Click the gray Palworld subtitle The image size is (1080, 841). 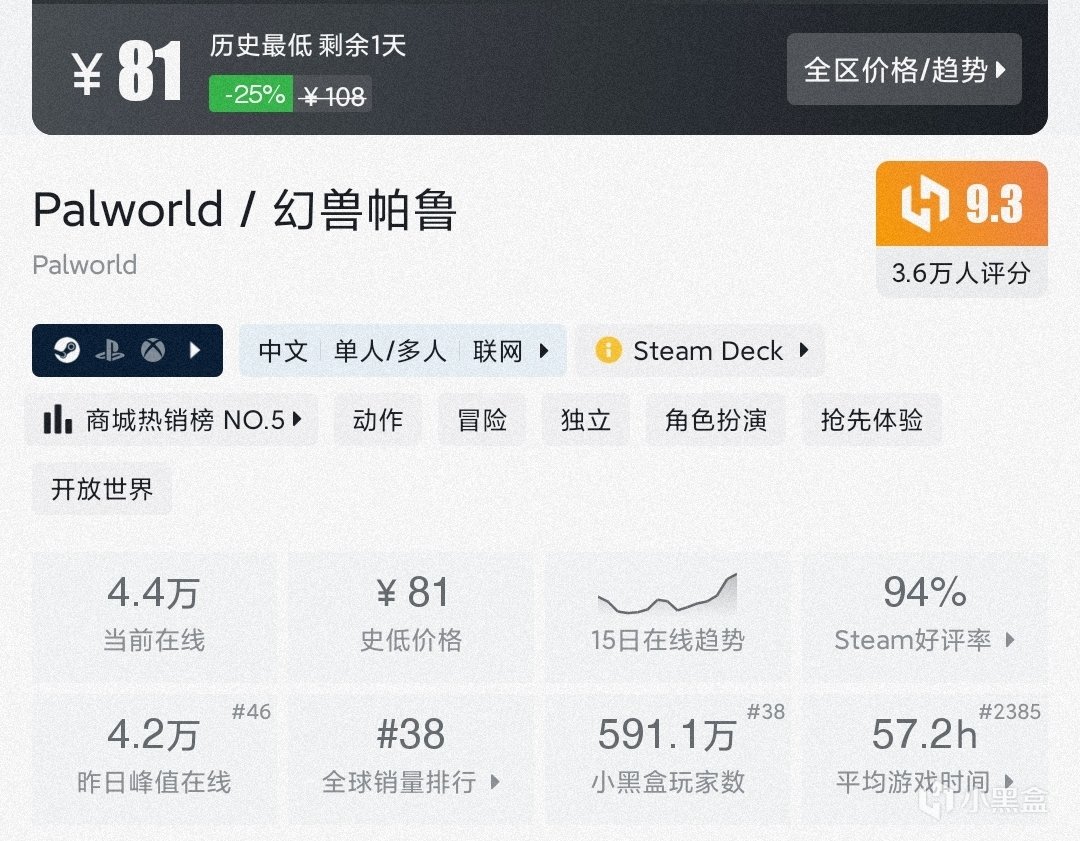[85, 265]
